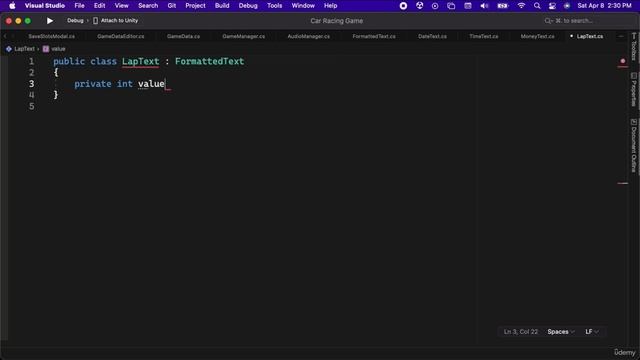
Task: Open the Spaces indentation dropdown
Action: click(x=561, y=332)
